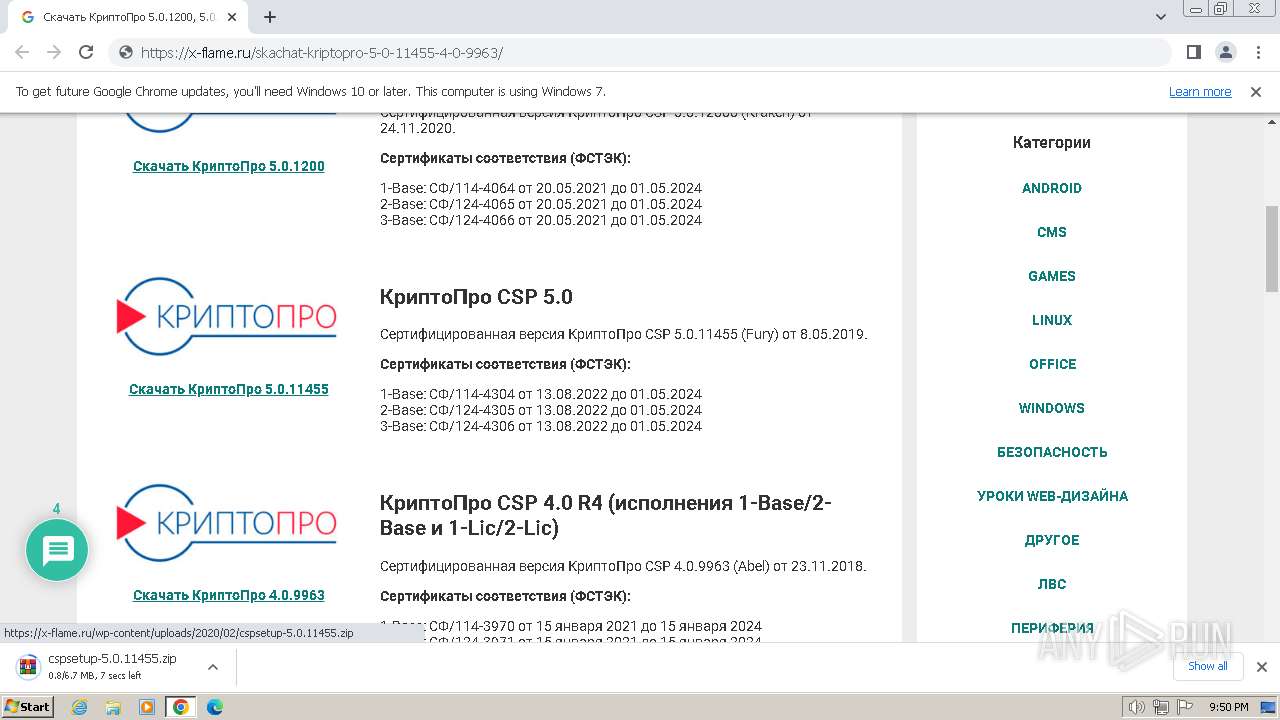Screen dimensions: 1280x720
Task: Open the volume speaker tray icon
Action: 1137,707
